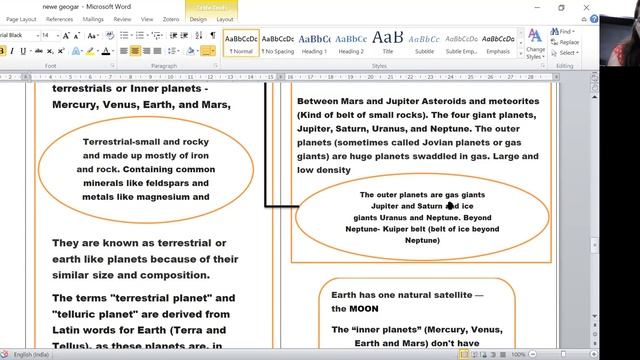640x360 pixels.
Task: Click the Grow Font icon
Action: [x=66, y=36]
